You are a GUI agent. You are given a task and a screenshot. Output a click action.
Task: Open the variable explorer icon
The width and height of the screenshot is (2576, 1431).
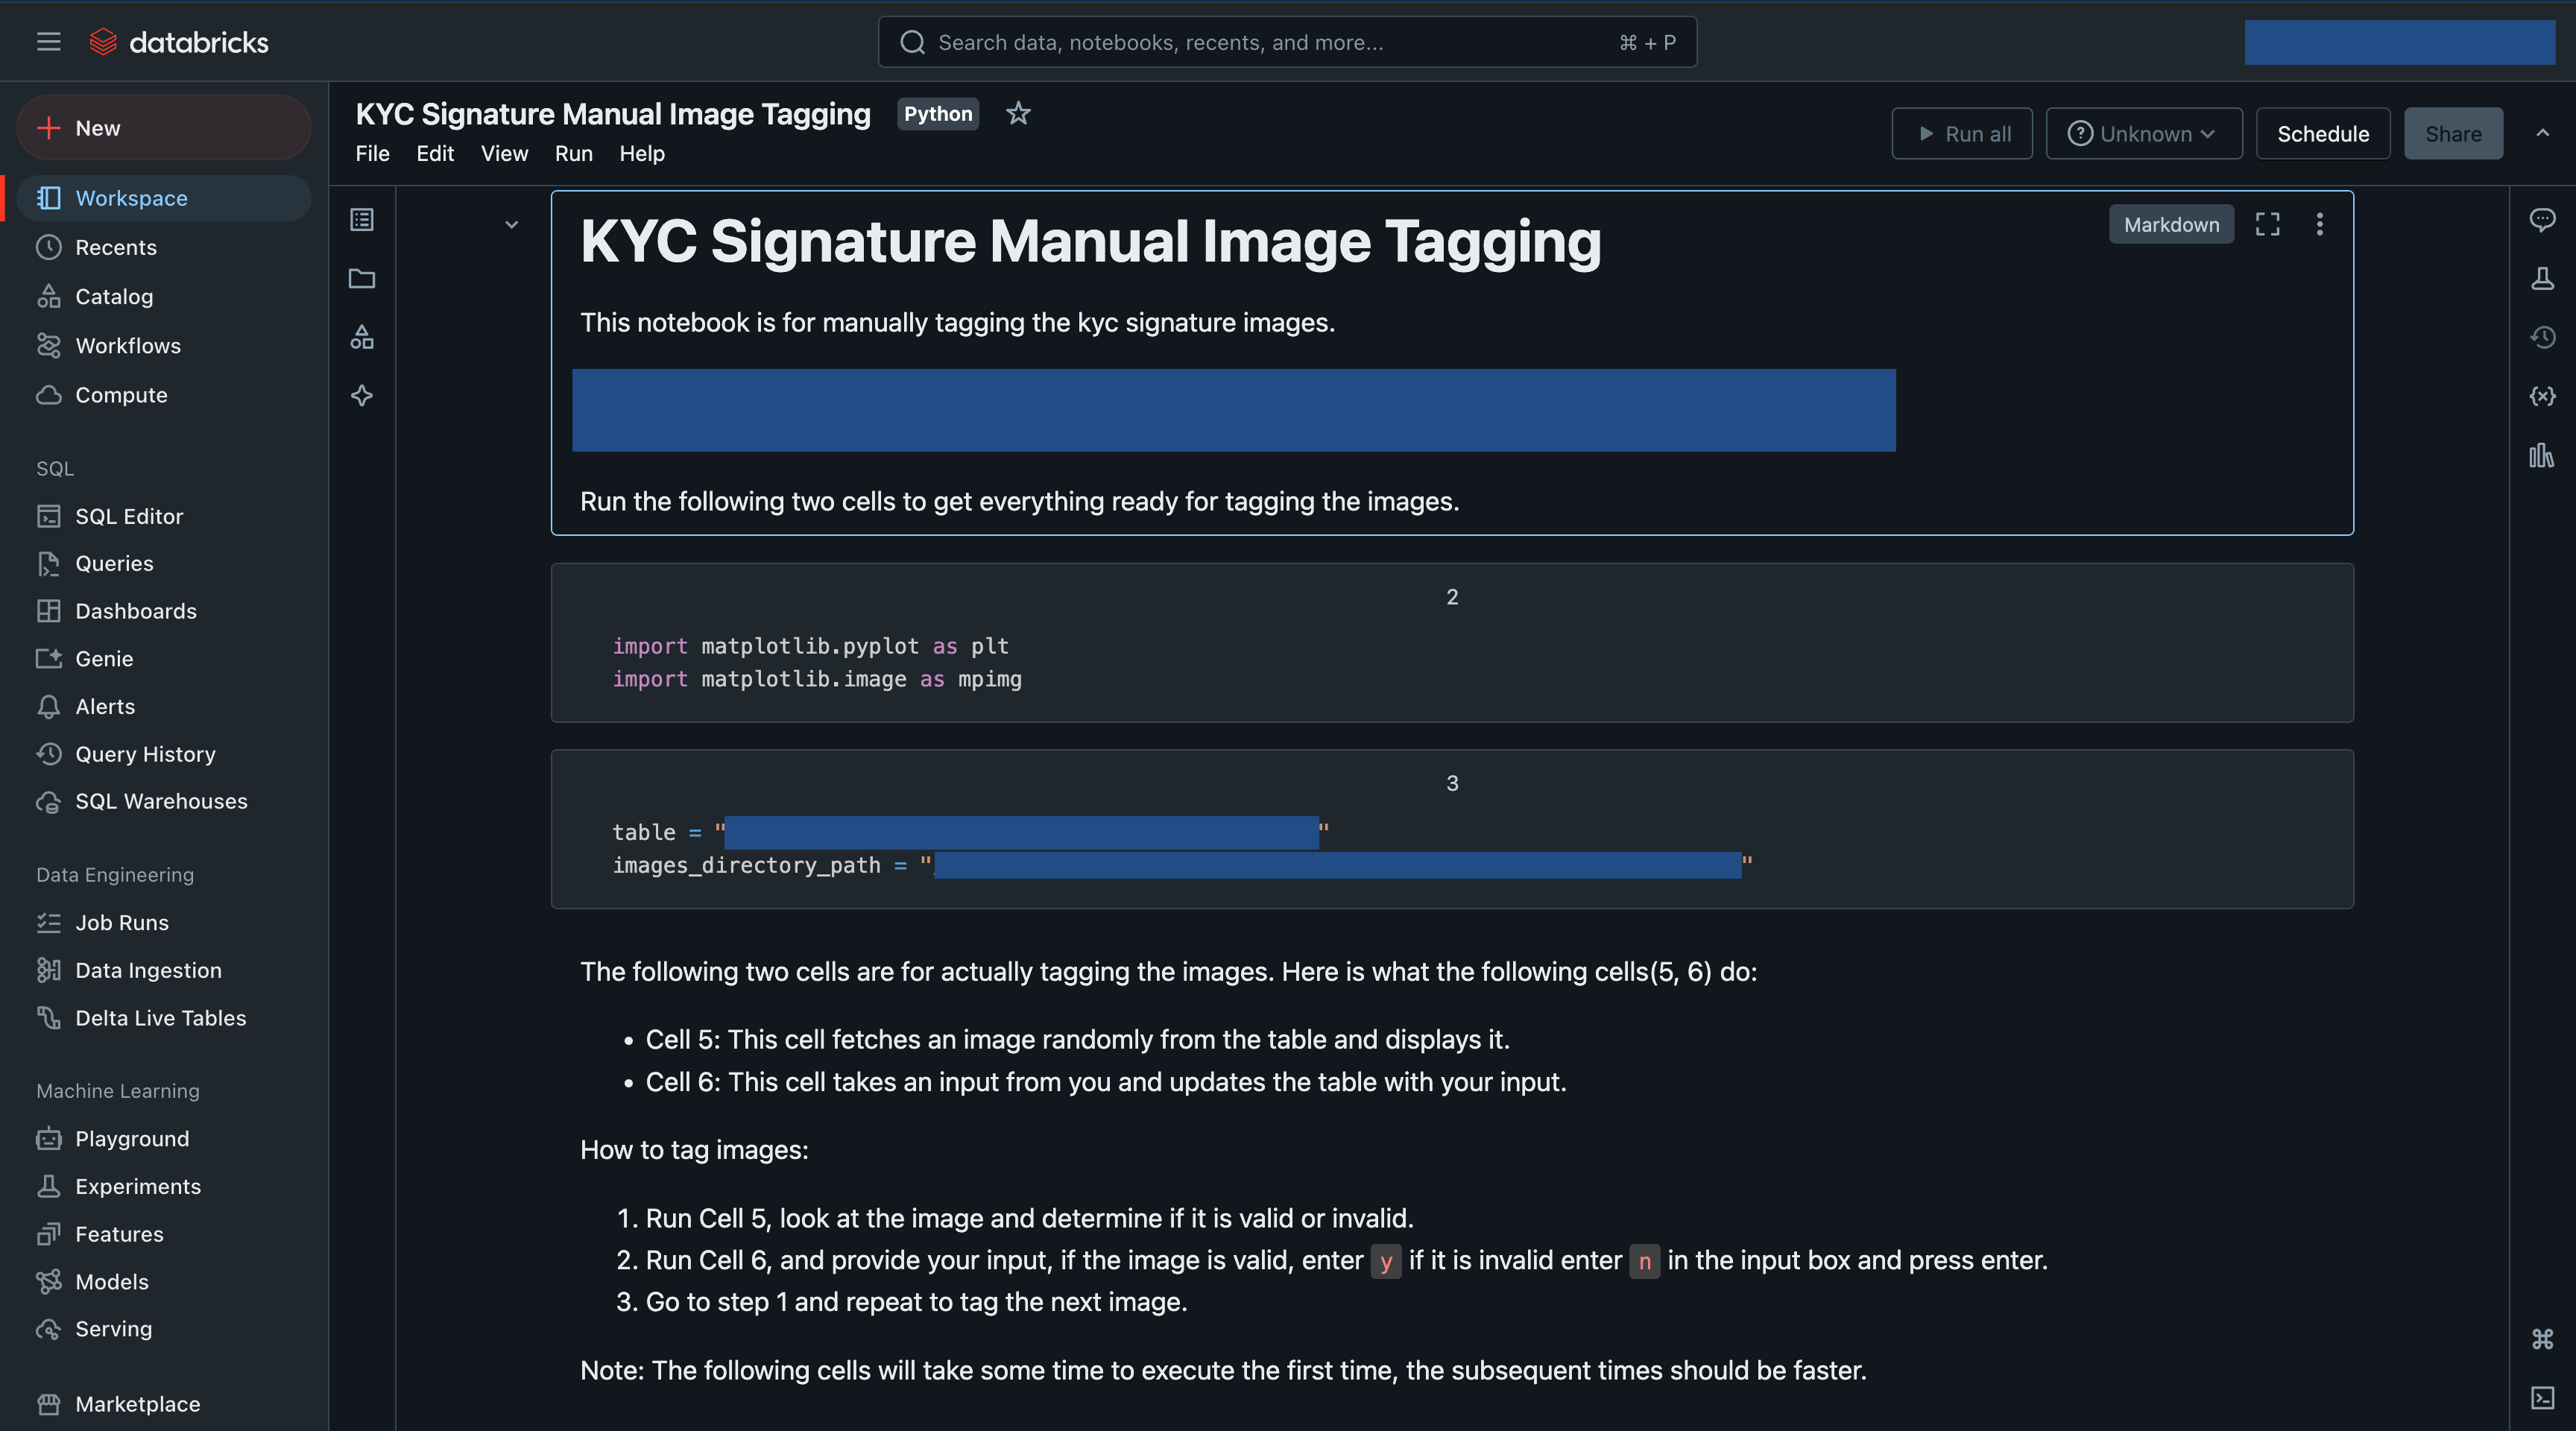tap(2542, 396)
